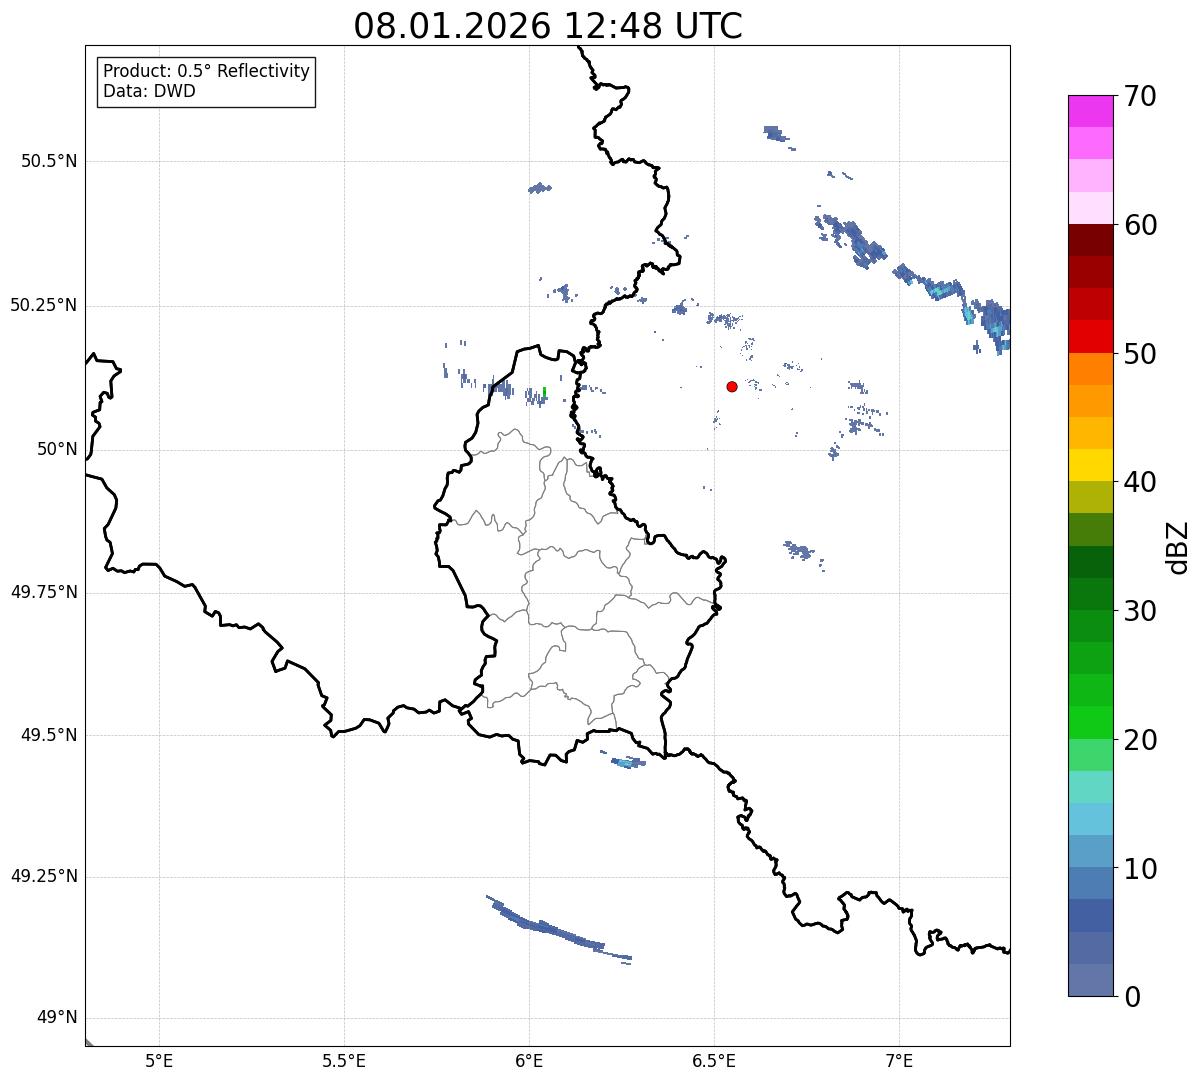1202x1081 pixels.
Task: Click the 5.5°E longitude label
Action: 344,1061
